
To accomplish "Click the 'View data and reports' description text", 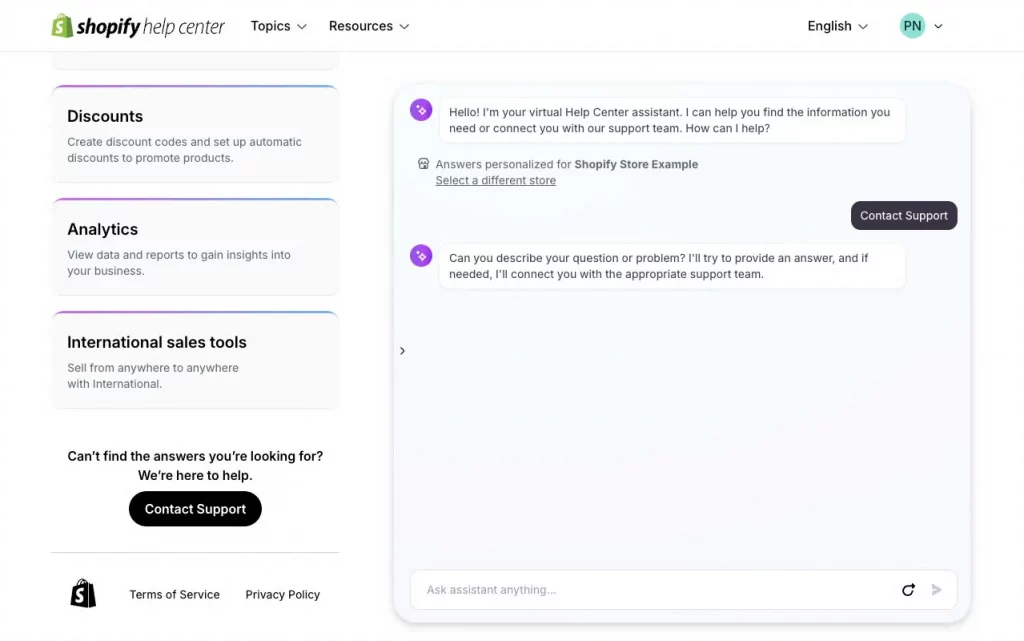I will [x=179, y=263].
